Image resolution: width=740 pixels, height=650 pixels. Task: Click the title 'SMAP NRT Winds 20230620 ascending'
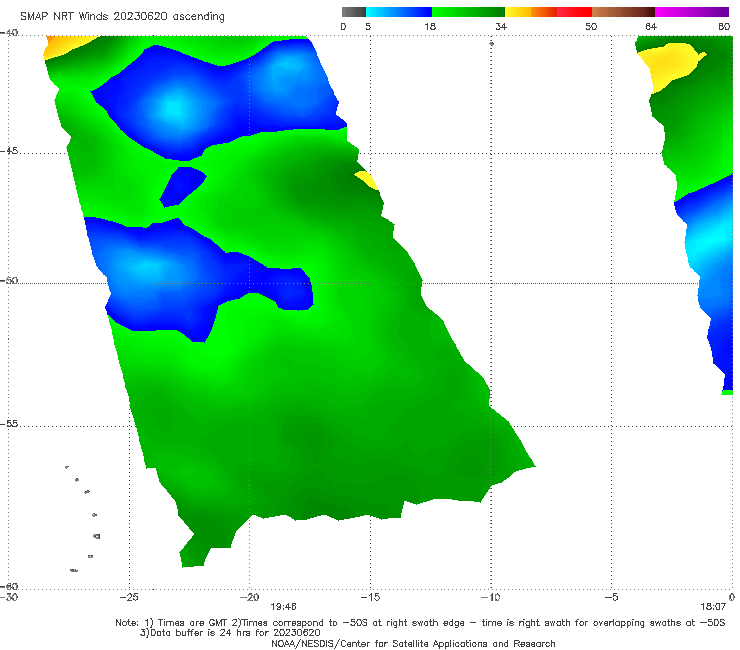[x=122, y=16]
